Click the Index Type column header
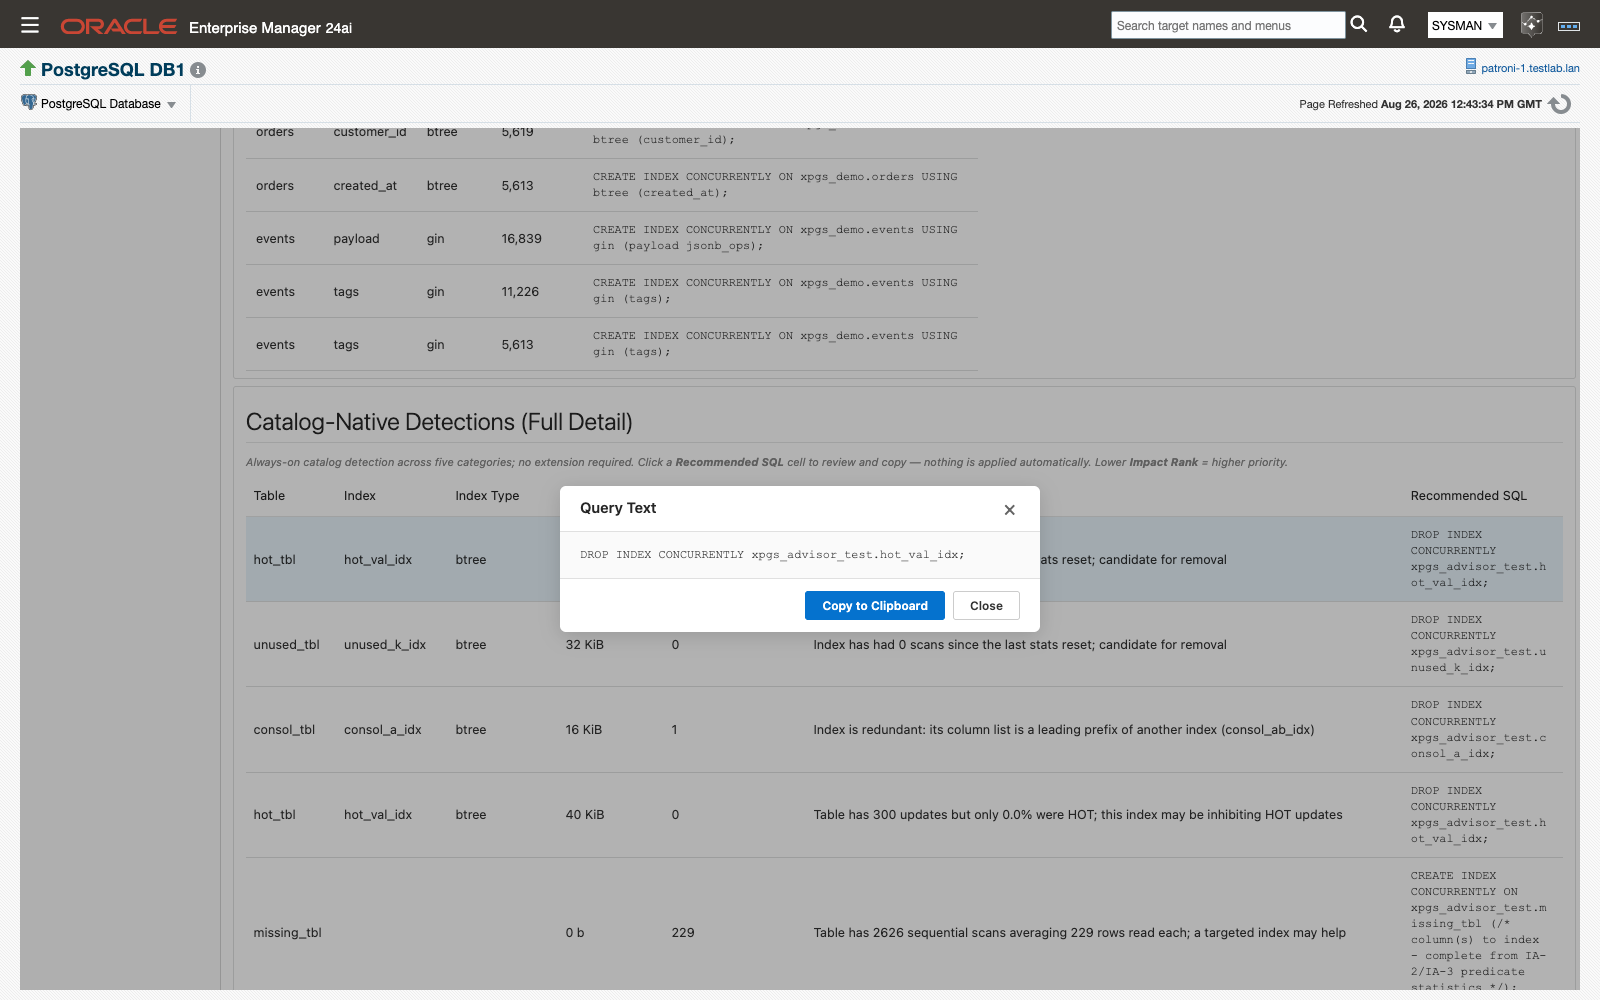 coord(487,496)
